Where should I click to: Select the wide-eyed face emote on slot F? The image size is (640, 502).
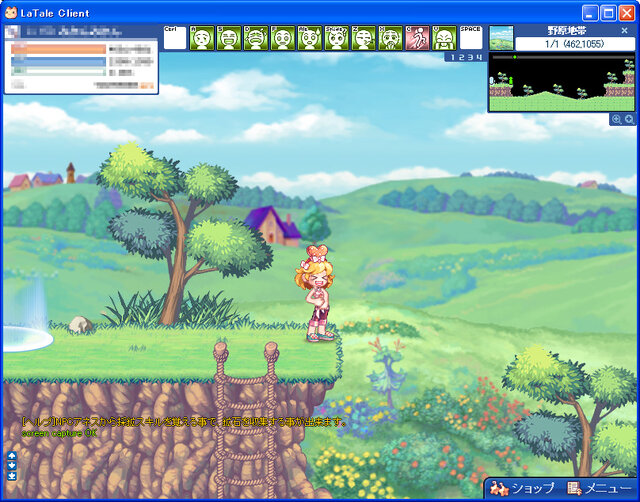tap(283, 38)
